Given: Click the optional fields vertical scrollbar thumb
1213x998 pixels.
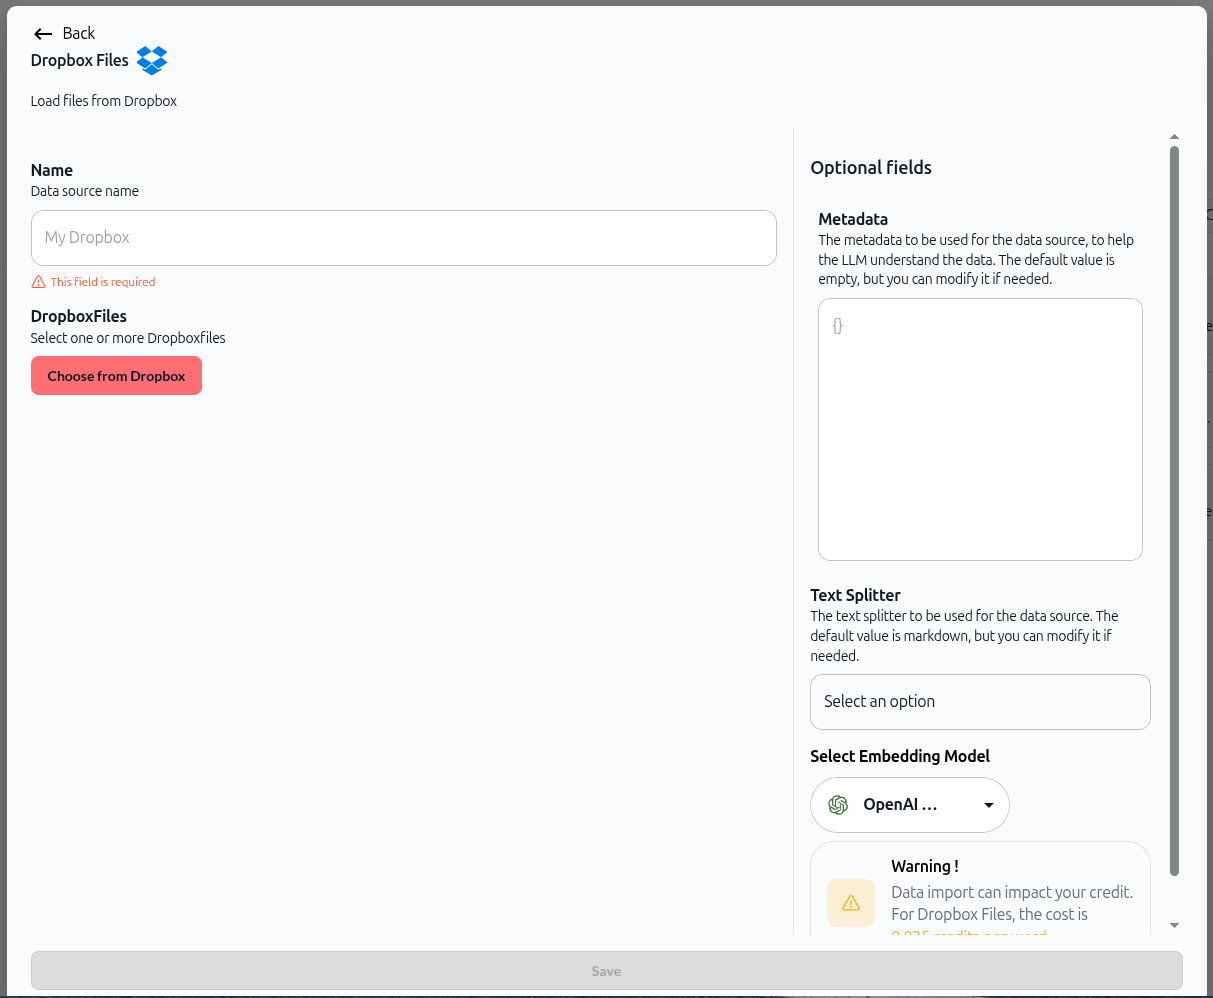Looking at the screenshot, I should (x=1175, y=511).
